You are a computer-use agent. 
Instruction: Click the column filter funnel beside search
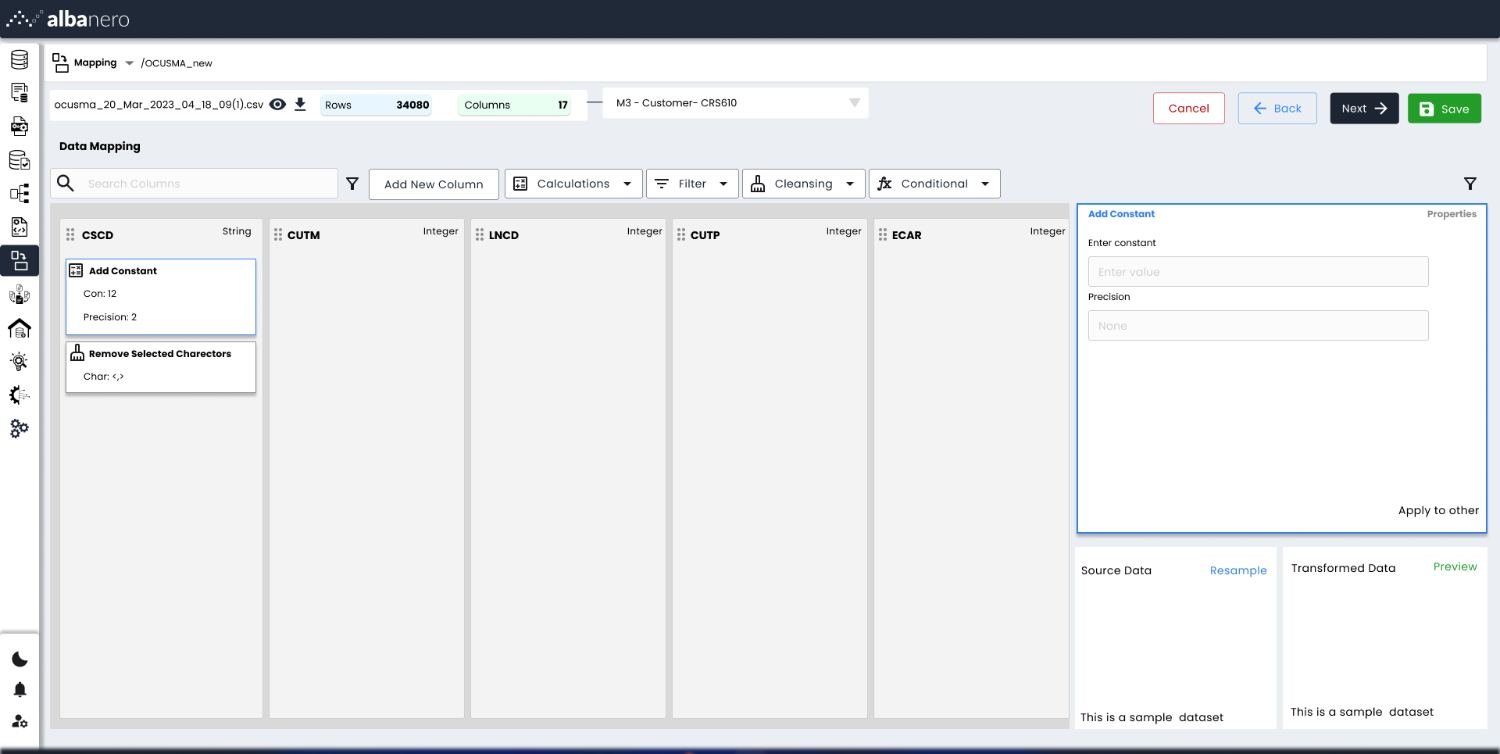(352, 184)
